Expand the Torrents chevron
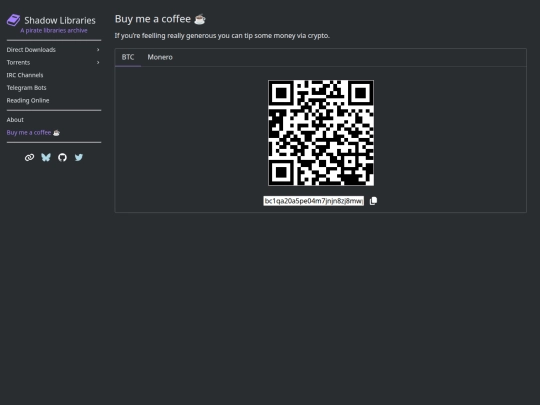Image resolution: width=540 pixels, height=405 pixels. [x=98, y=62]
